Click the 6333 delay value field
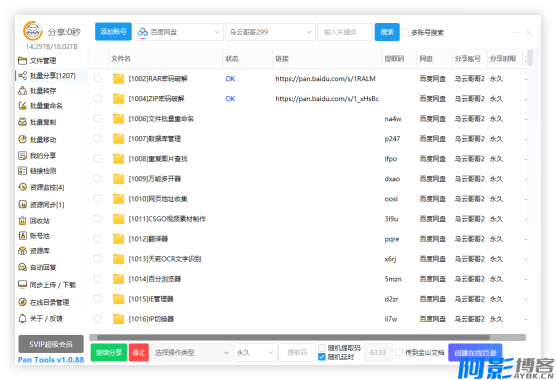 (378, 353)
